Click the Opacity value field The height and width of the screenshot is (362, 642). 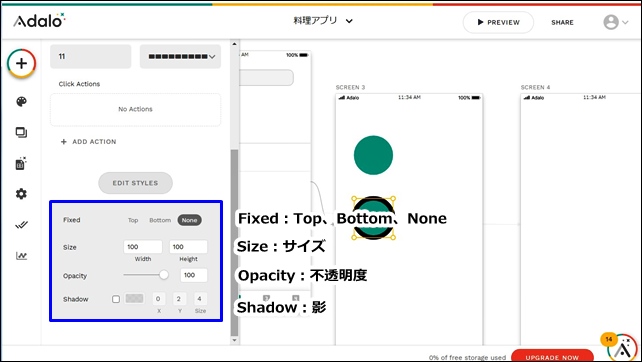click(194, 275)
